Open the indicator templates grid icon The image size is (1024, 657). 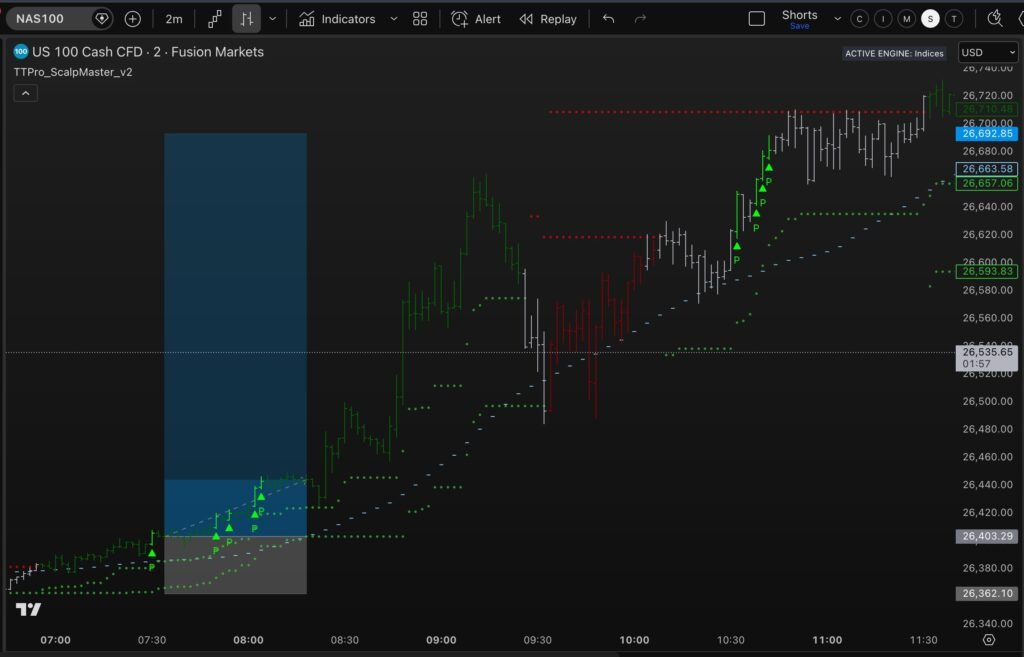pyautogui.click(x=420, y=19)
